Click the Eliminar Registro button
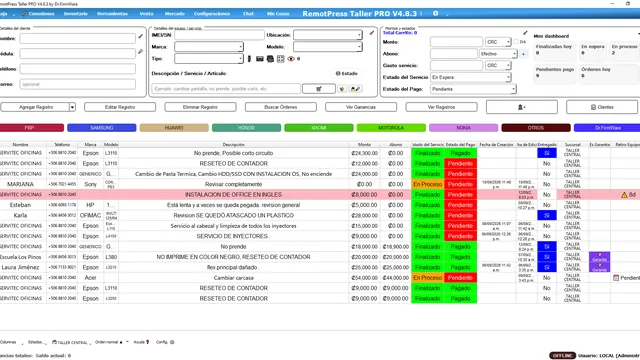Screen dimensions: 640x360 pyautogui.click(x=200, y=107)
